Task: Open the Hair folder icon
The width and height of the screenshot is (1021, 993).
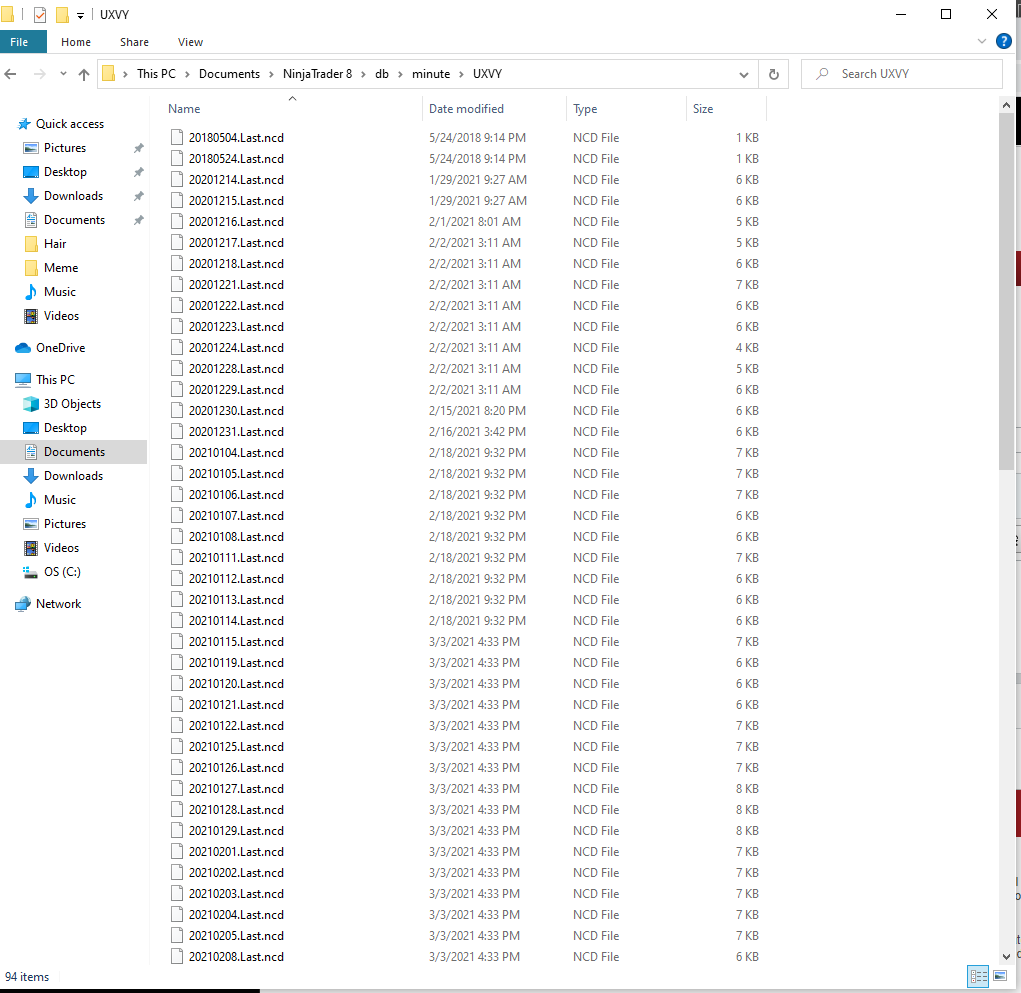Action: (31, 244)
